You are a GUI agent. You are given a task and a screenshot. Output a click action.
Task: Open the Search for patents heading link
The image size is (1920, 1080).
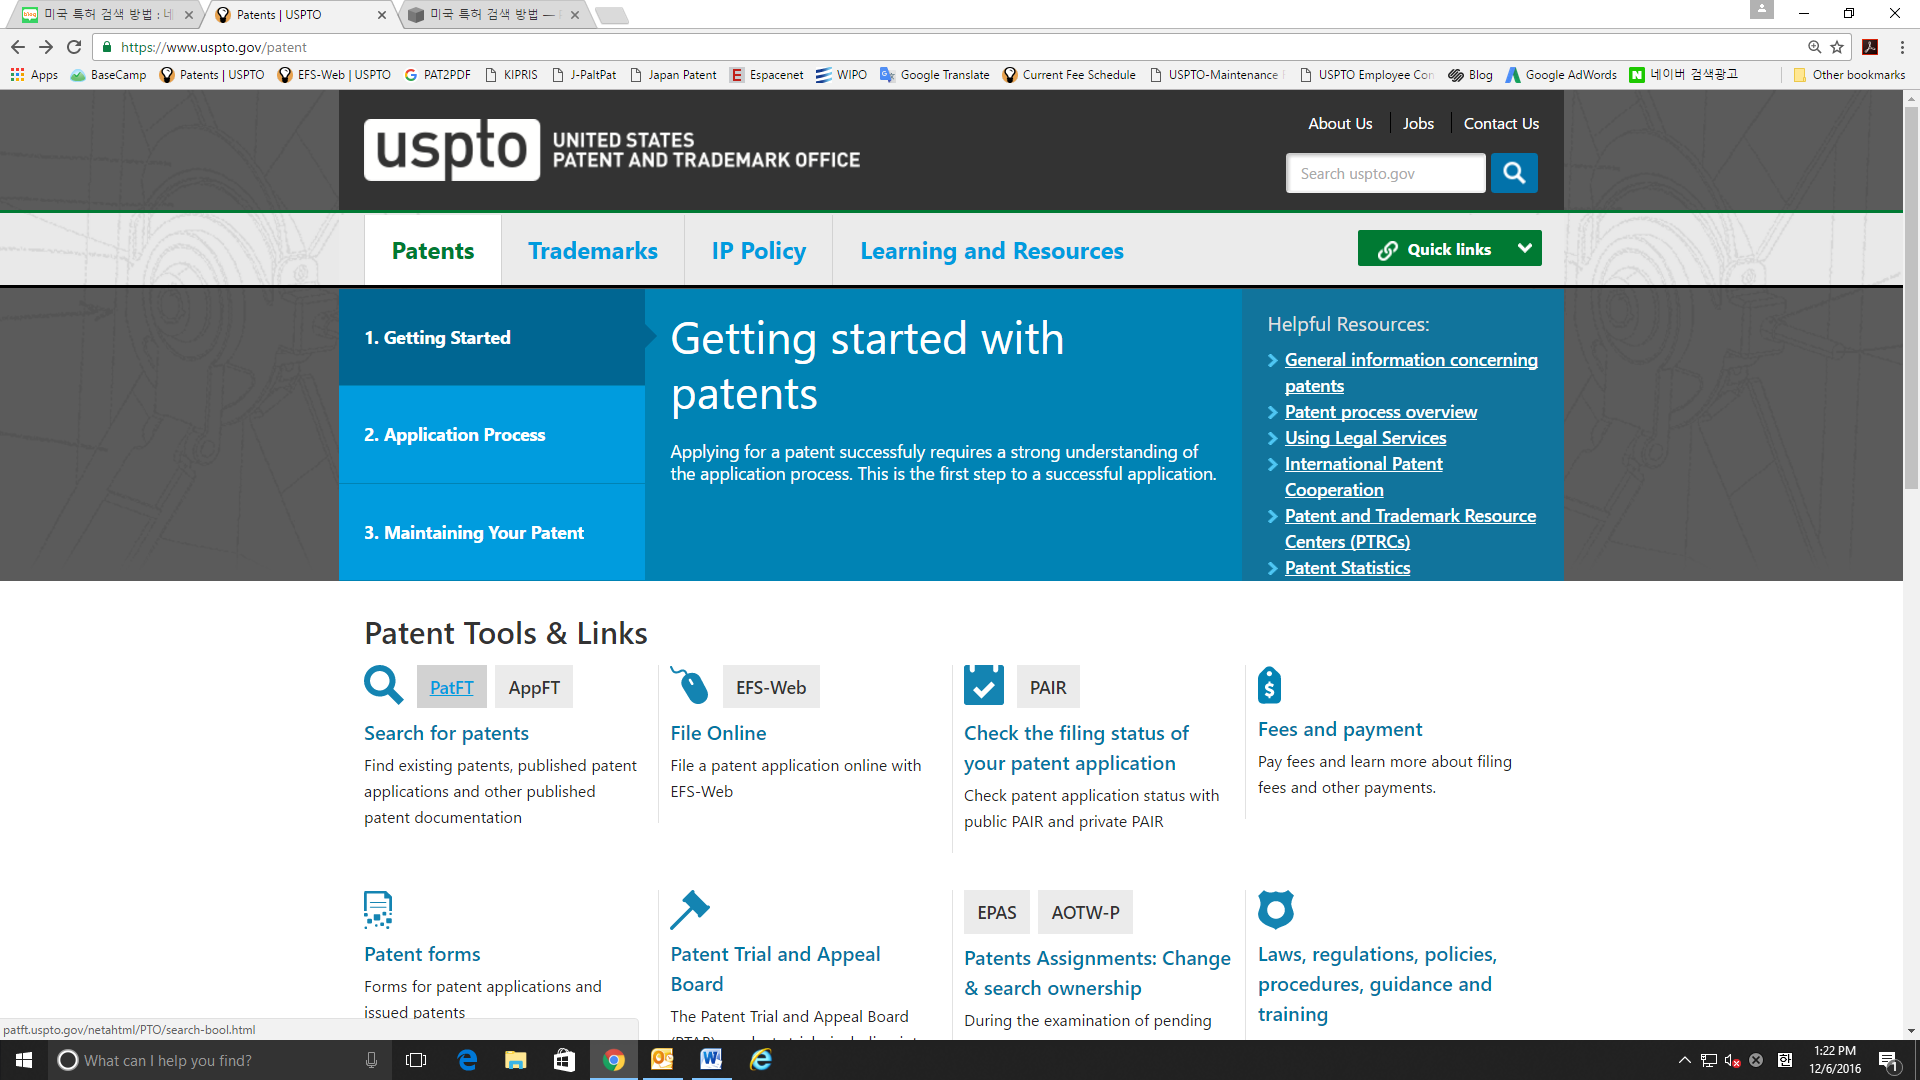(x=446, y=733)
